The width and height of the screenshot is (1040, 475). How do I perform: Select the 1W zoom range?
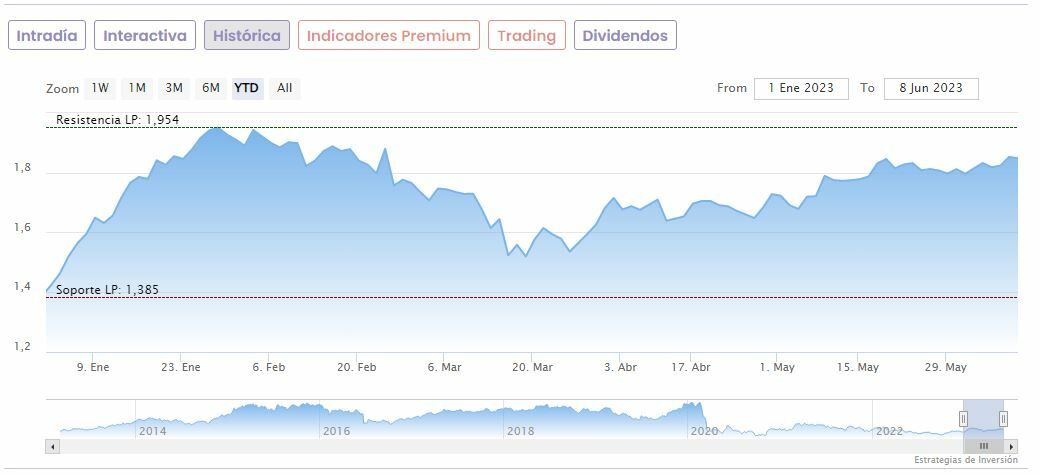100,88
